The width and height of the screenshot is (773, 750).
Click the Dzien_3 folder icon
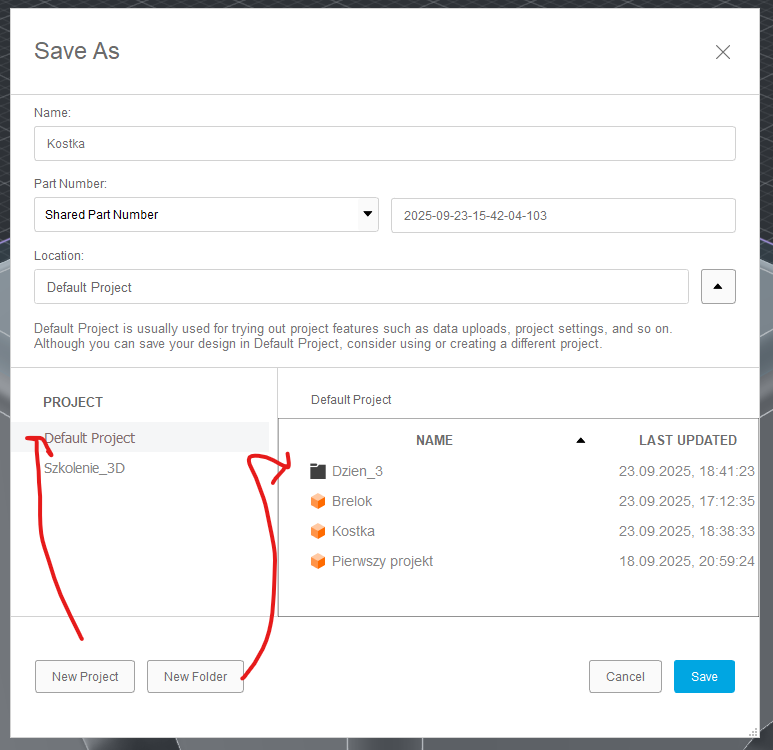[x=318, y=471]
